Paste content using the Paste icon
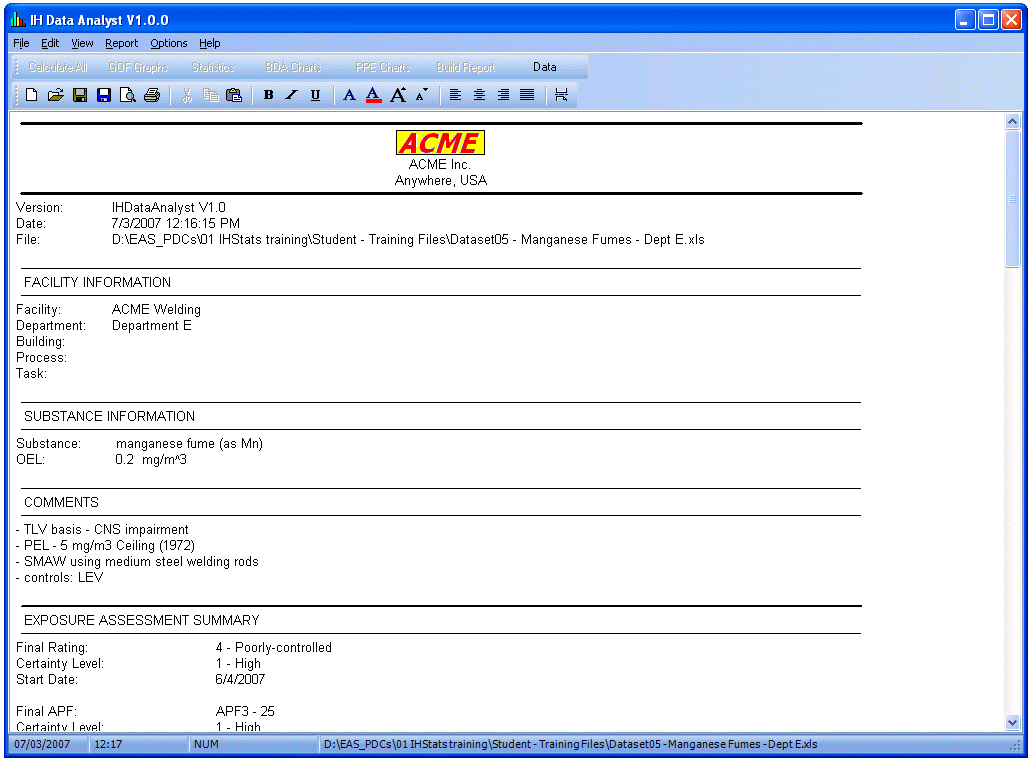This screenshot has height=763, width=1033. point(234,94)
